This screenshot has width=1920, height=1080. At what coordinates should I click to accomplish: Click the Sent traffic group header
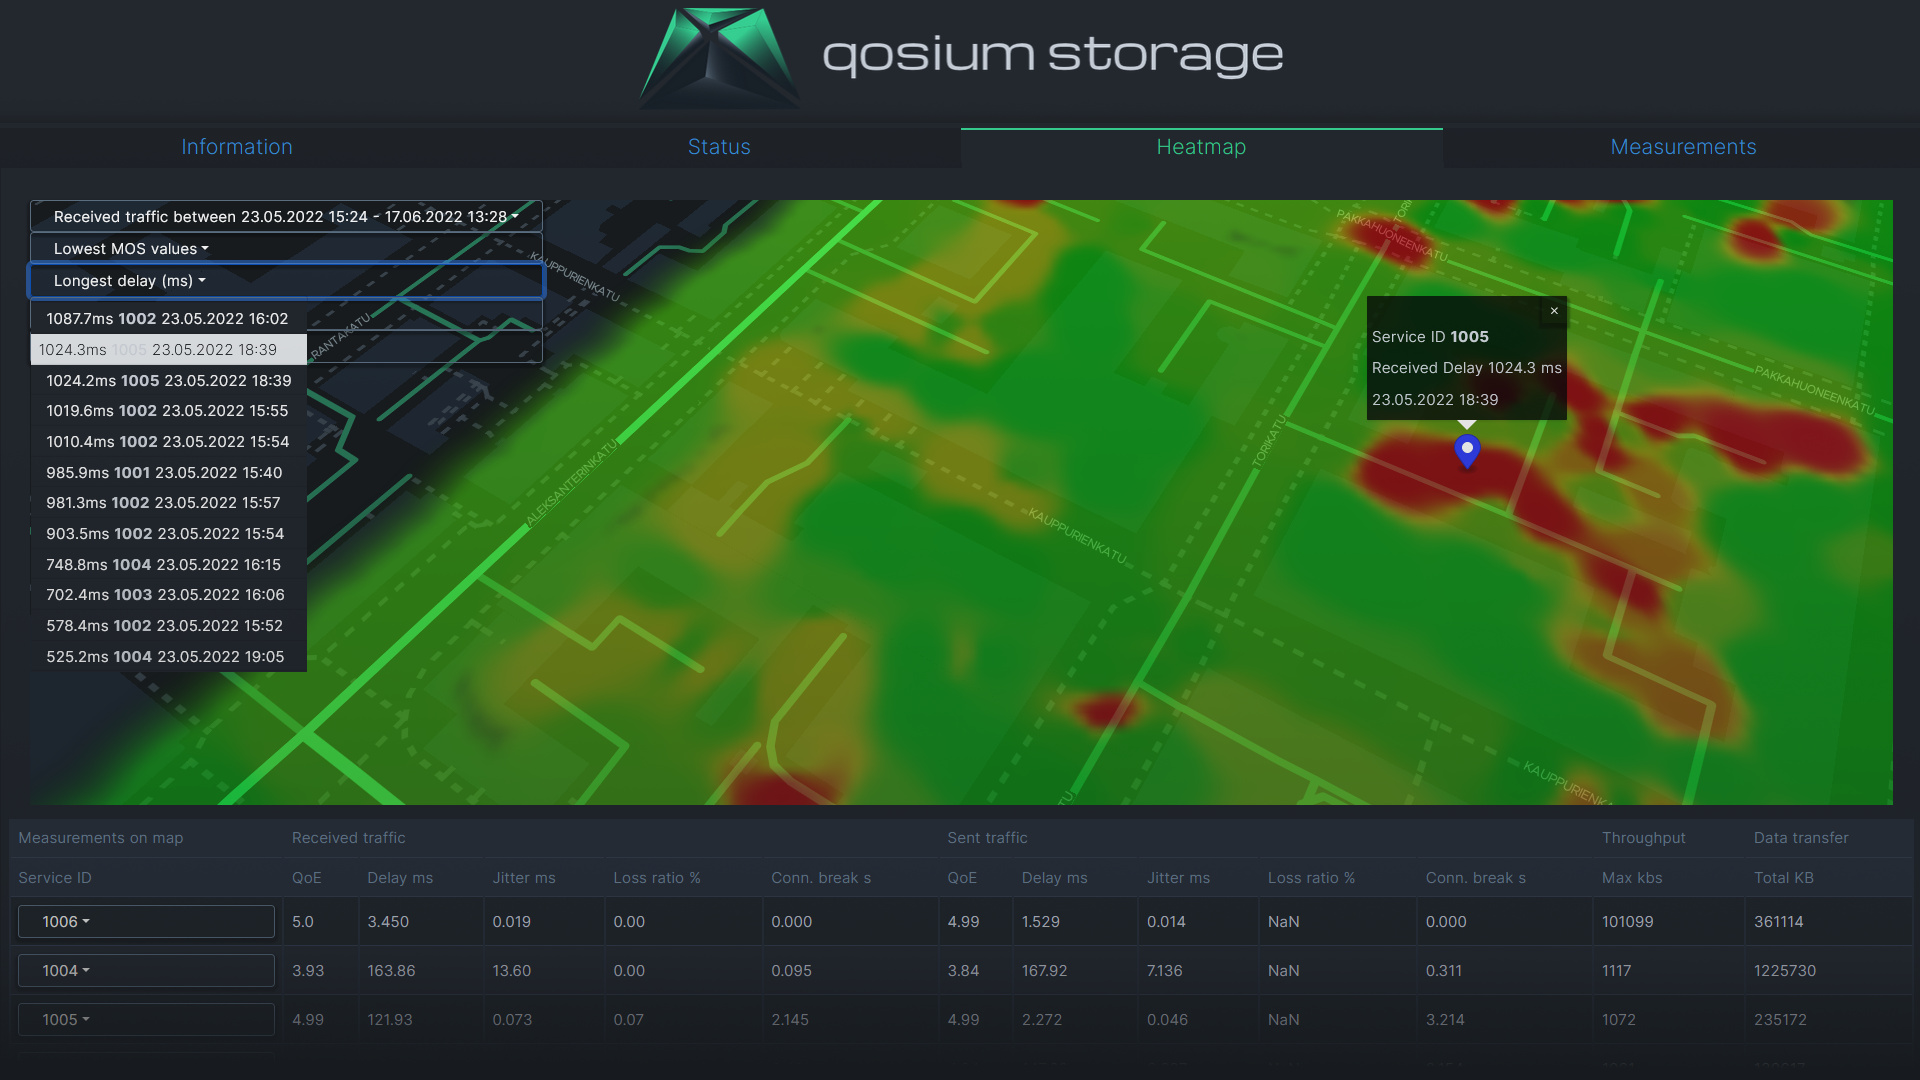[x=987, y=838]
